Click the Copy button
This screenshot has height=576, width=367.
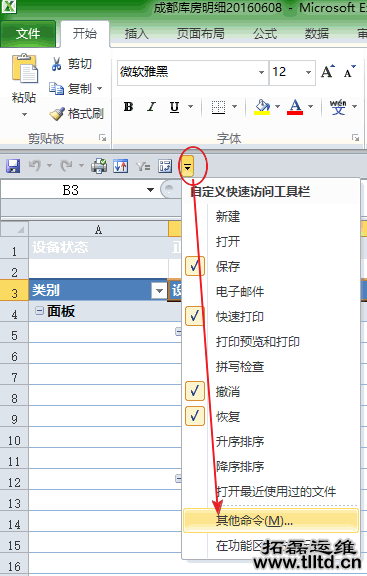(71, 89)
